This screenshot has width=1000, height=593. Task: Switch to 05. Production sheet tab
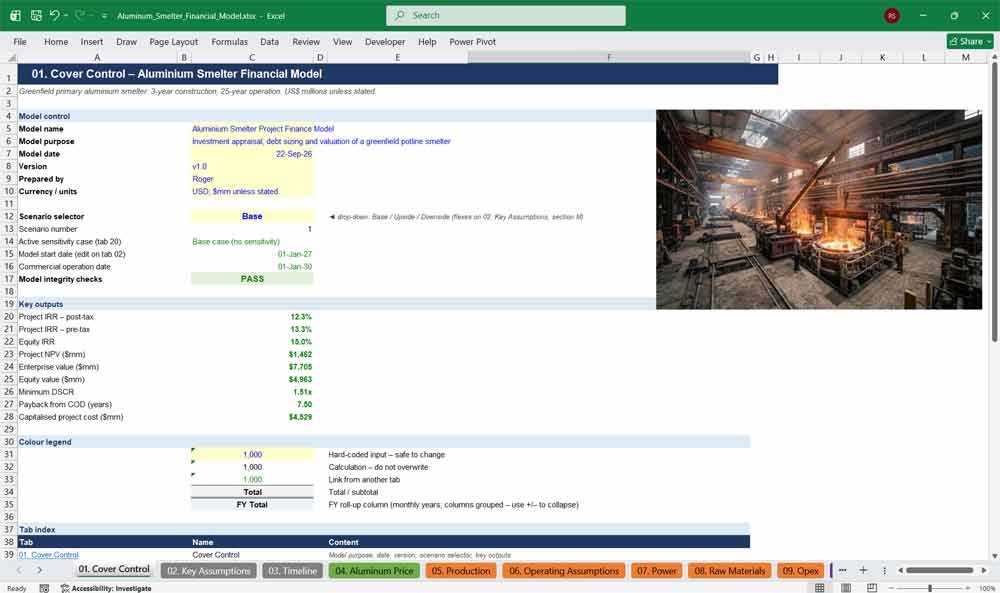tap(461, 571)
